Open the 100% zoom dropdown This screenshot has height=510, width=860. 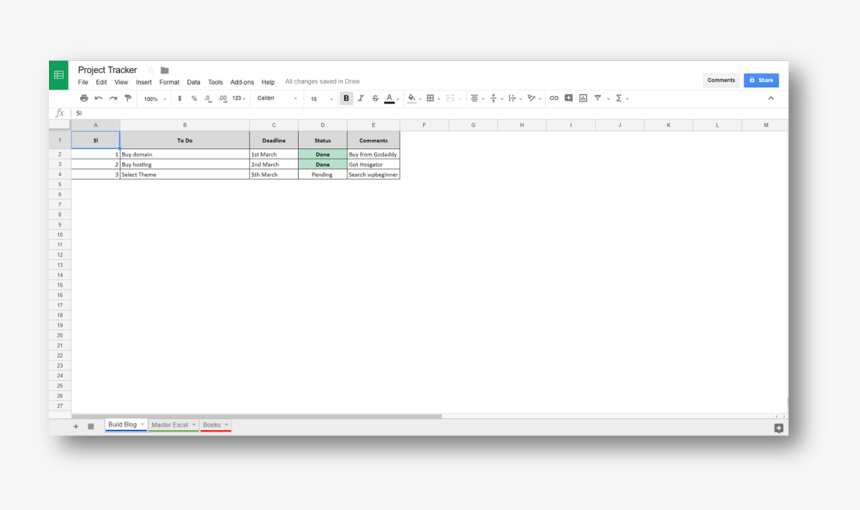[155, 99]
